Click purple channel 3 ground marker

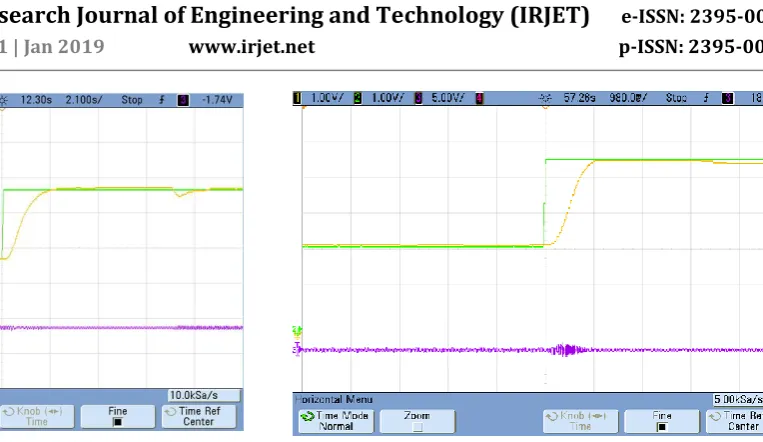(x=297, y=349)
